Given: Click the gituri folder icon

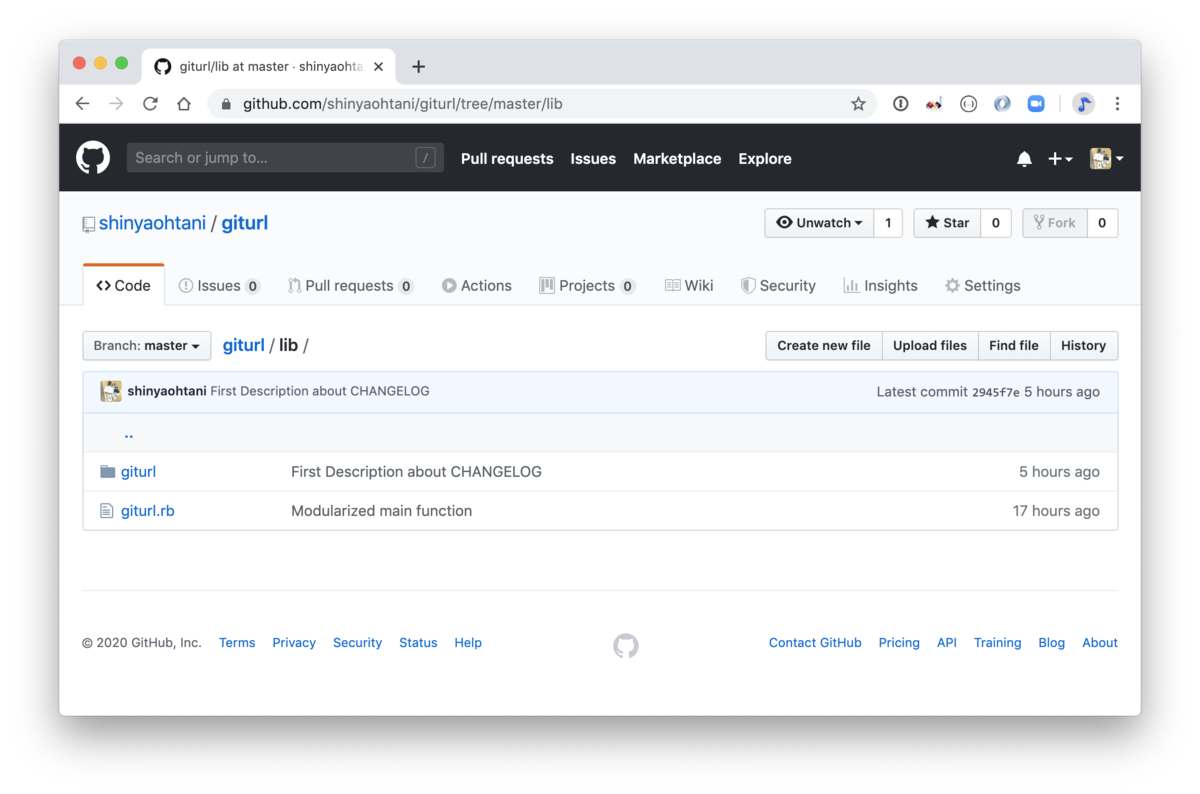Looking at the screenshot, I should 108,472.
